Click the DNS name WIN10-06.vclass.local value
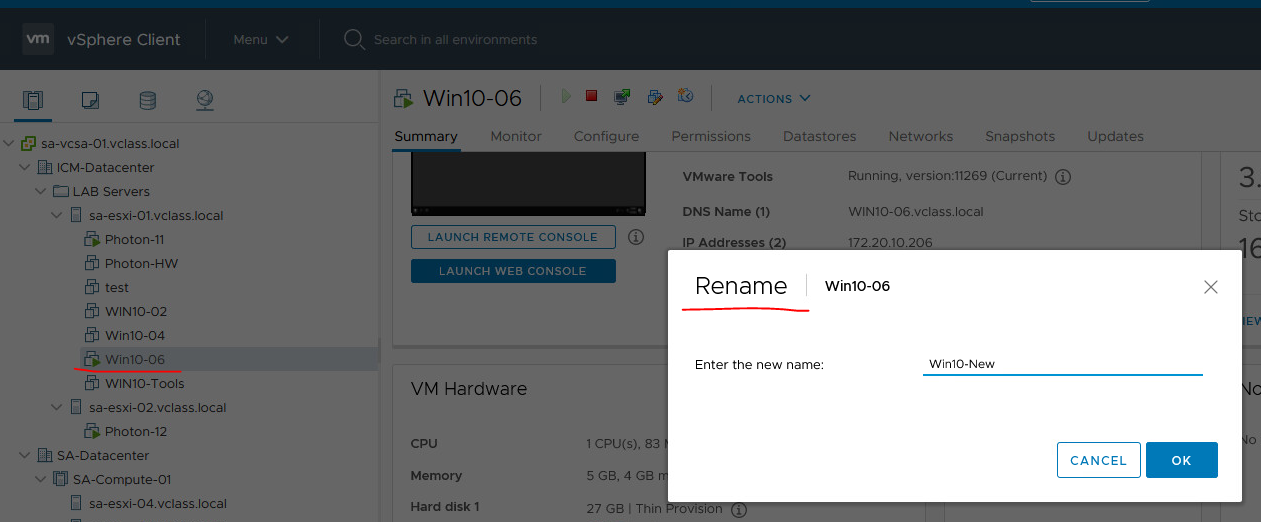 (x=916, y=211)
